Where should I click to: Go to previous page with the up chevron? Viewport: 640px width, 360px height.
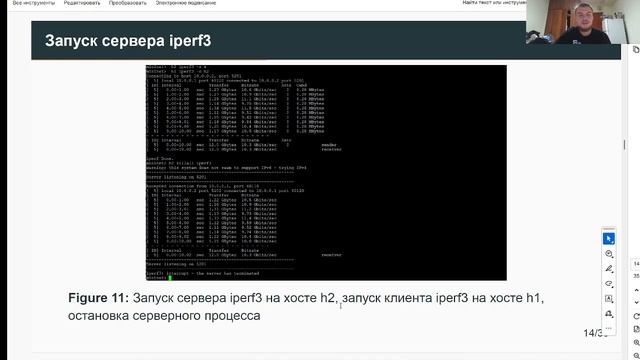pyautogui.click(x=636, y=290)
